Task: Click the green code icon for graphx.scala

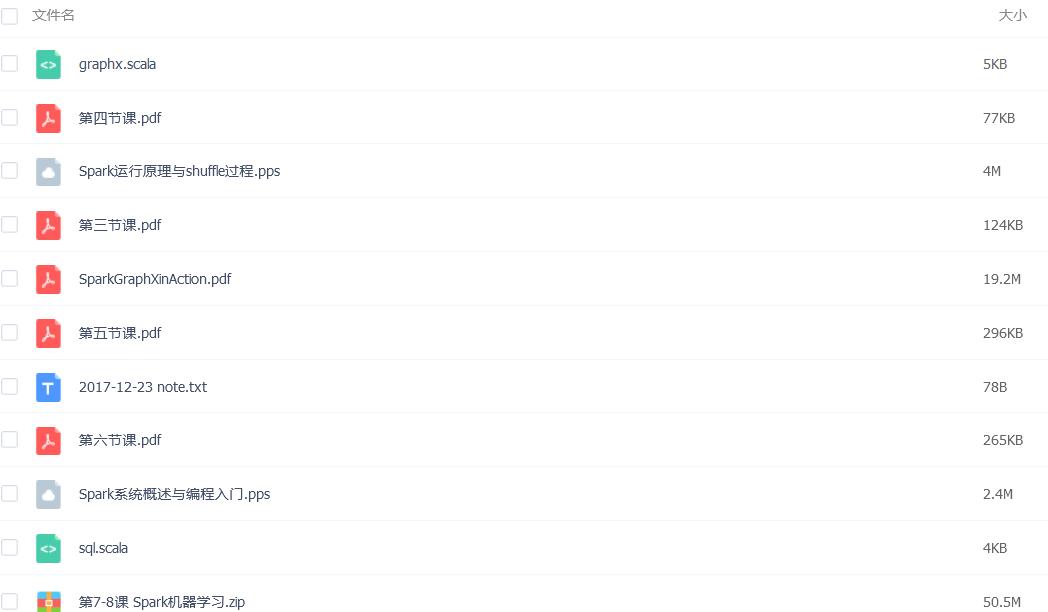Action: point(48,65)
